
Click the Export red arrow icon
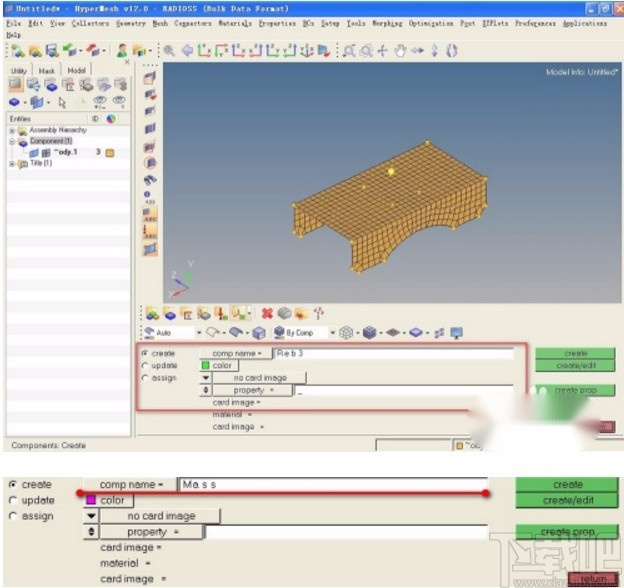(x=92, y=51)
